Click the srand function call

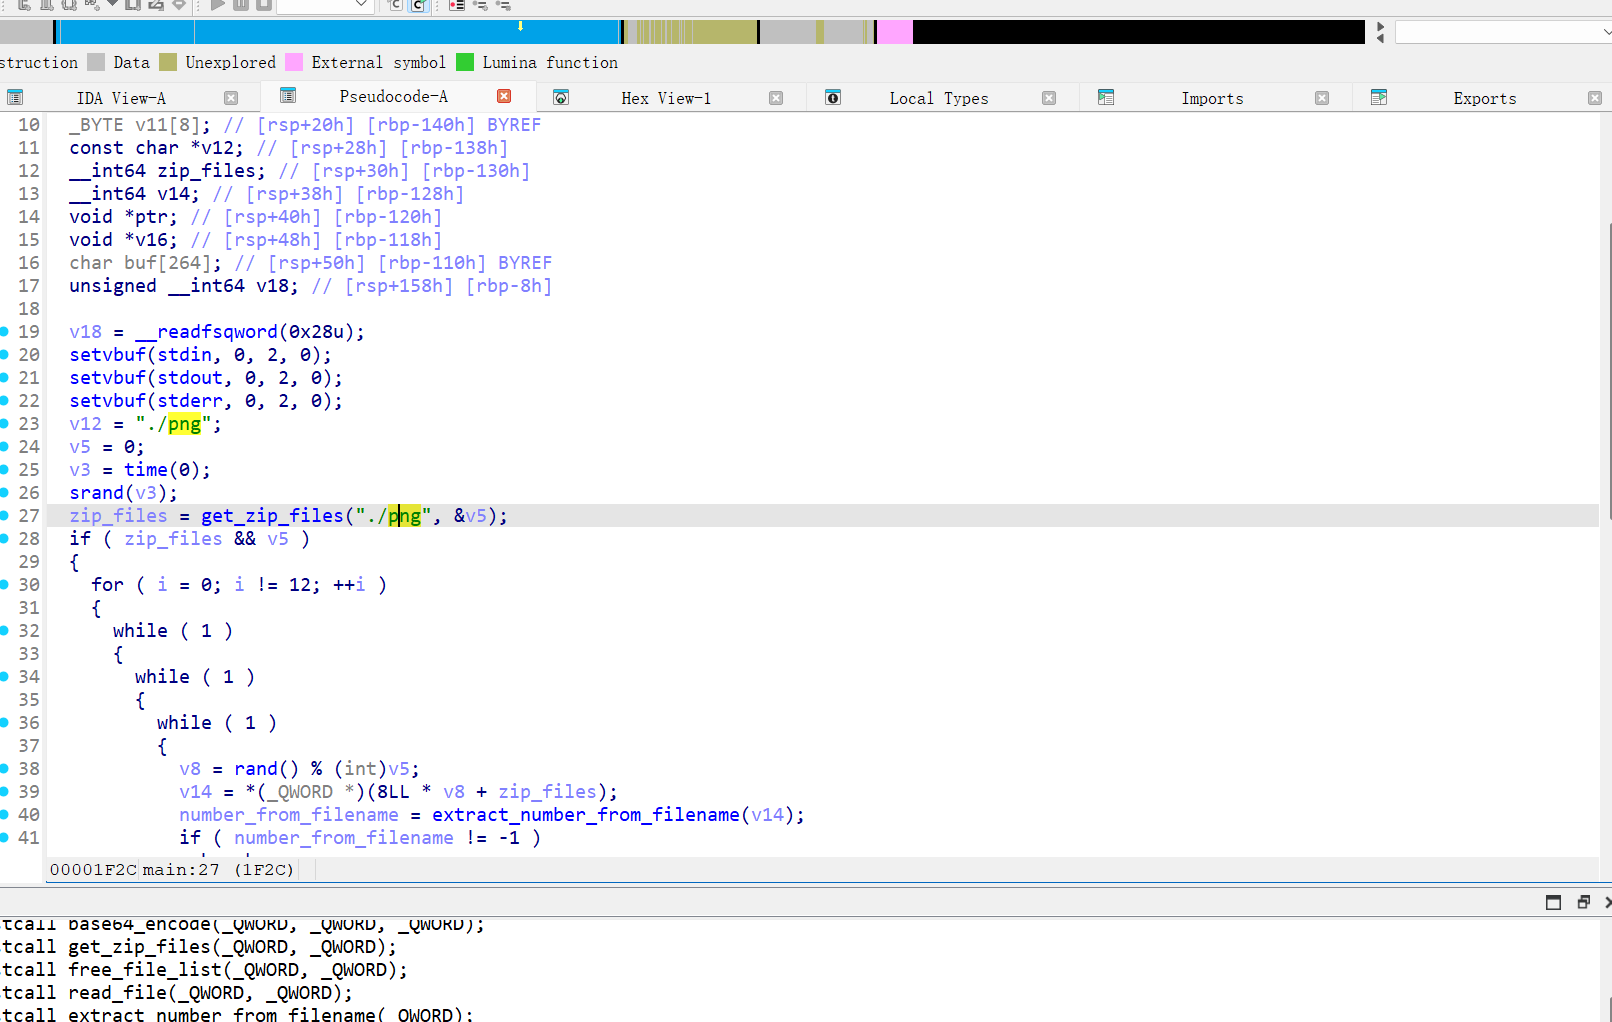[x=96, y=493]
